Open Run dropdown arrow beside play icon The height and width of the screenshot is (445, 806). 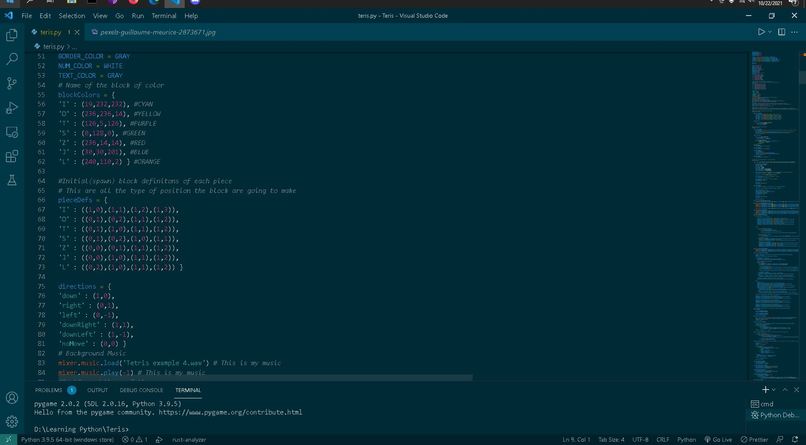(x=770, y=32)
